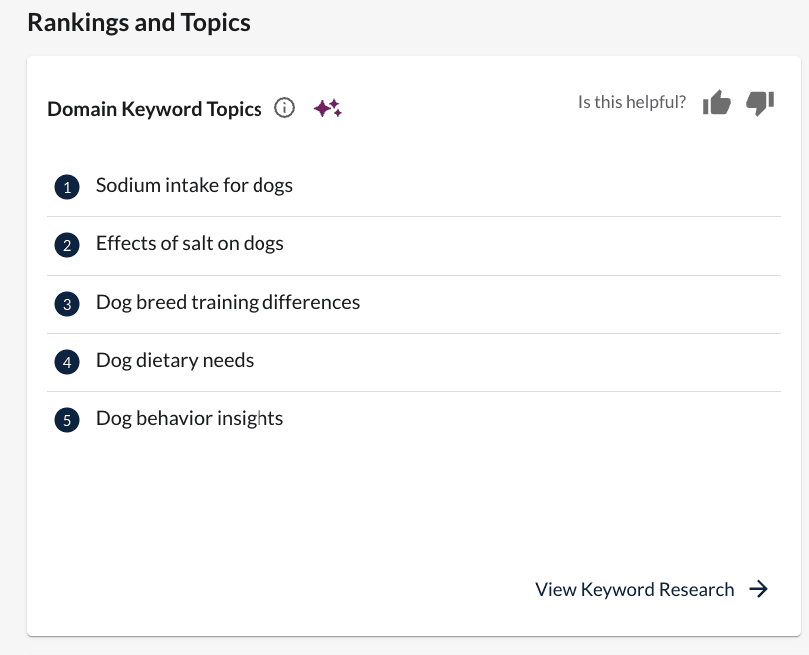Click the number 2 badge
The height and width of the screenshot is (655, 809).
pyautogui.click(x=67, y=245)
